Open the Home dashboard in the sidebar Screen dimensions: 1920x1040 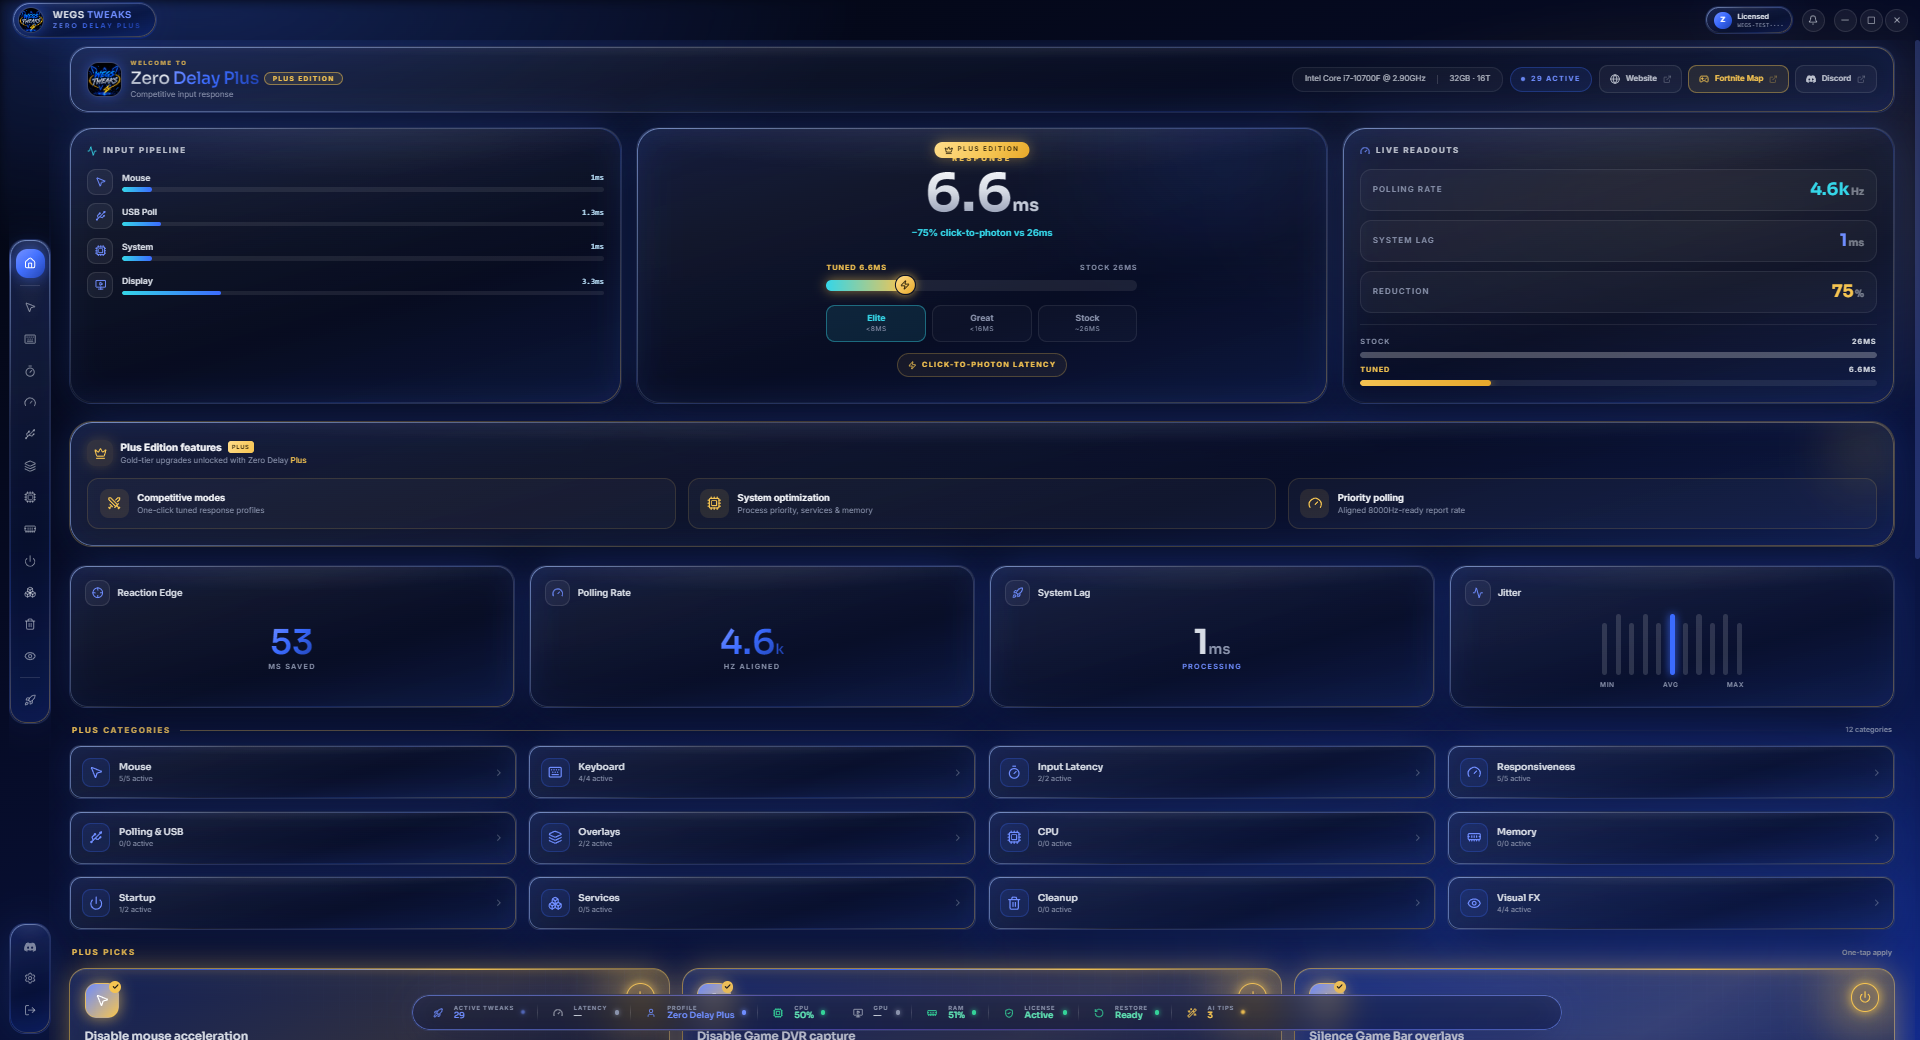coord(30,263)
